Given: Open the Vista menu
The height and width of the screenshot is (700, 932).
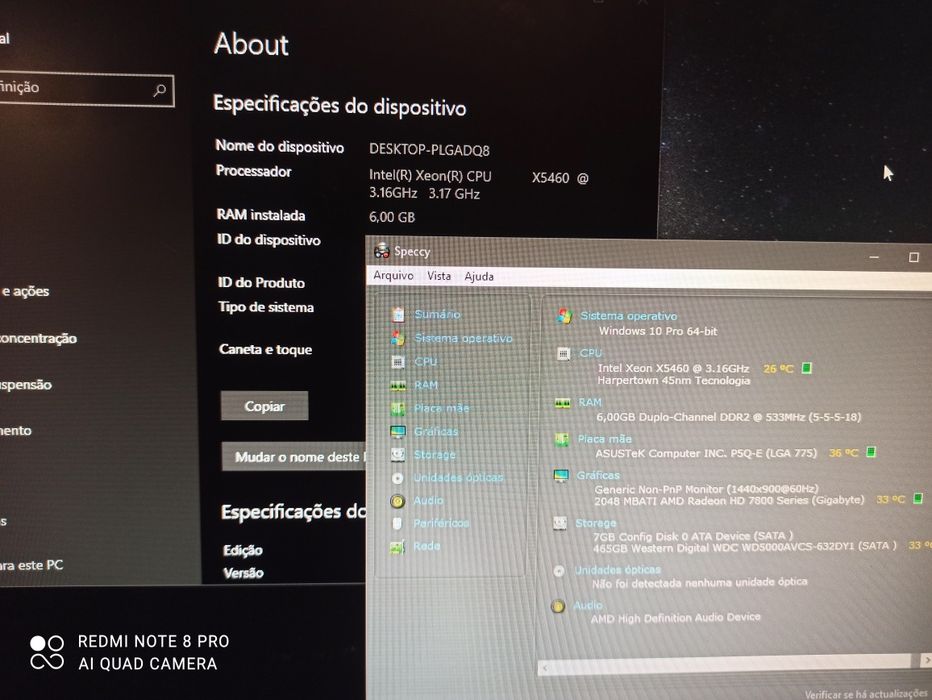Looking at the screenshot, I should click(439, 276).
